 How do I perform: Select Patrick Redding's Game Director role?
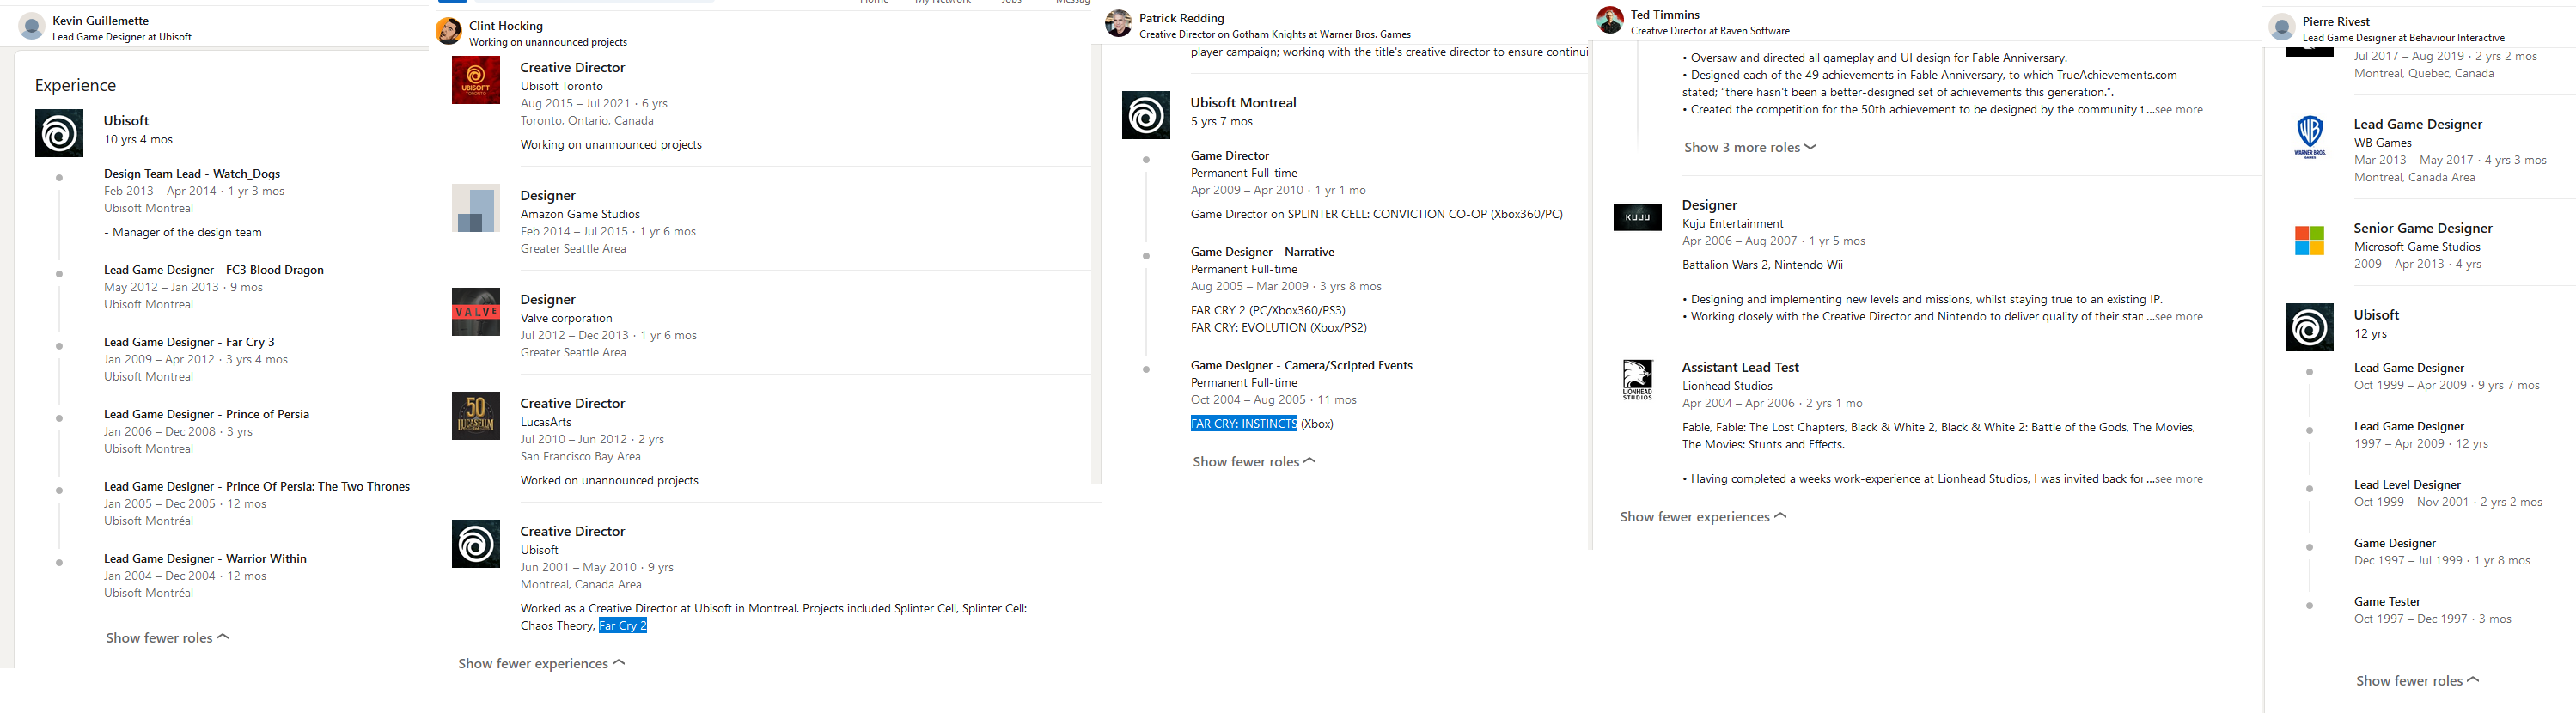click(1230, 156)
